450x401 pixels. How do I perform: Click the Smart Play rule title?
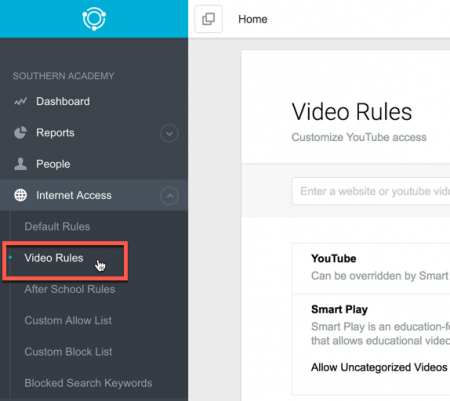click(x=339, y=310)
